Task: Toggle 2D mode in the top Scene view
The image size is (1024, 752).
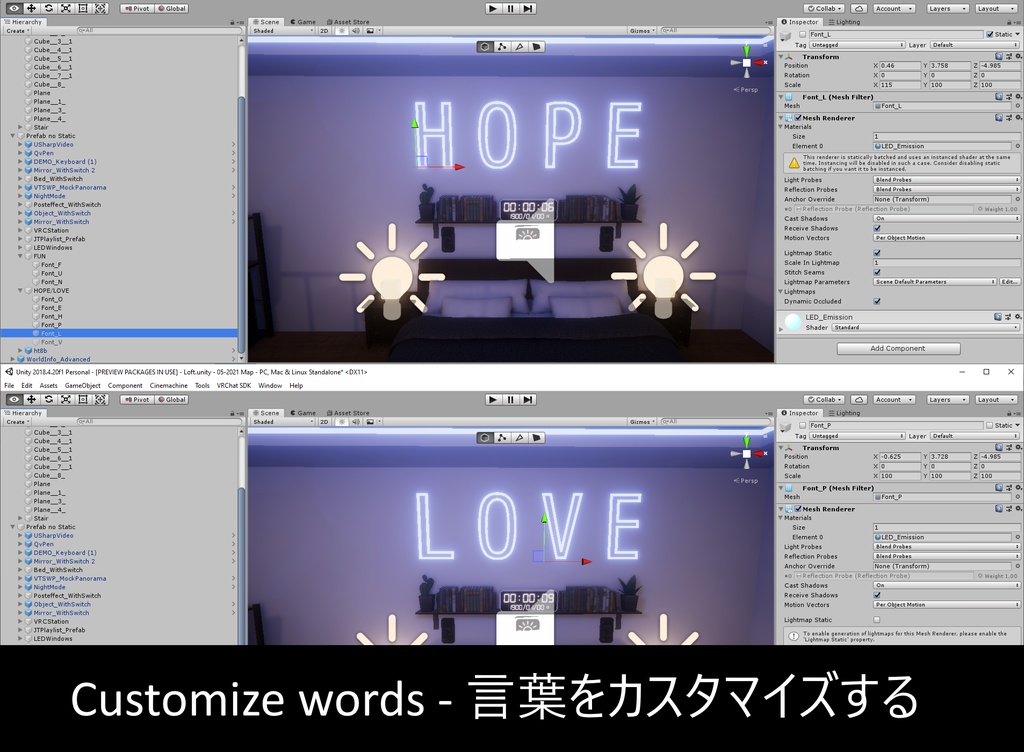Action: point(324,31)
